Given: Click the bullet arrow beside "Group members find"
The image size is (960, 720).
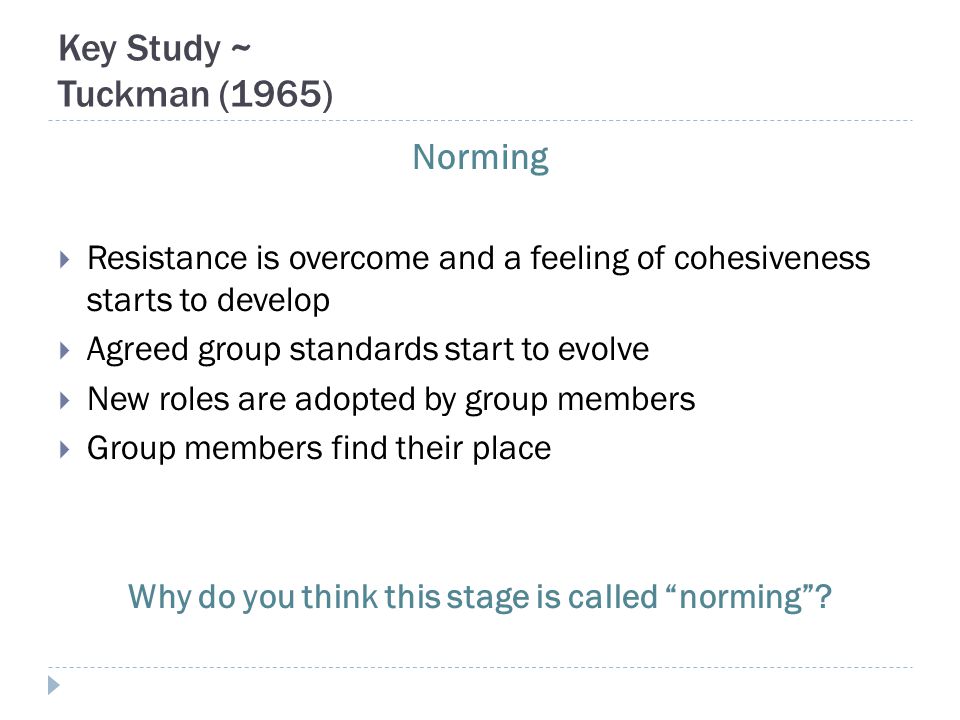Looking at the screenshot, I should [x=65, y=450].
